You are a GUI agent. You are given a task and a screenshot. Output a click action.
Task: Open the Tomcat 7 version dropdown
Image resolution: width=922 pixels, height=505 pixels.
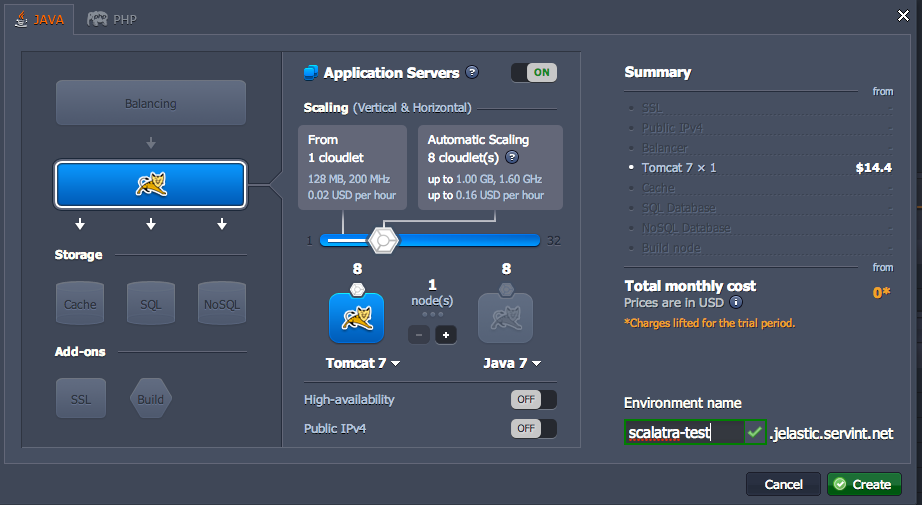(x=363, y=363)
